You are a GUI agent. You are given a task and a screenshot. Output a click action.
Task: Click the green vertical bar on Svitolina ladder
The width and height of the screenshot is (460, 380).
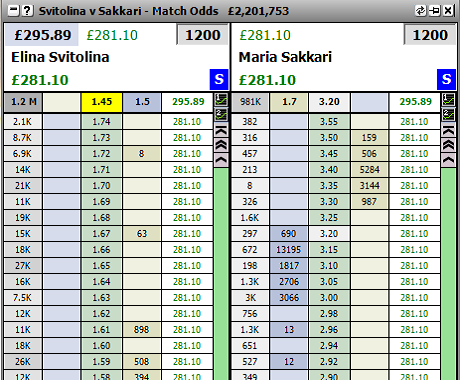(221, 273)
